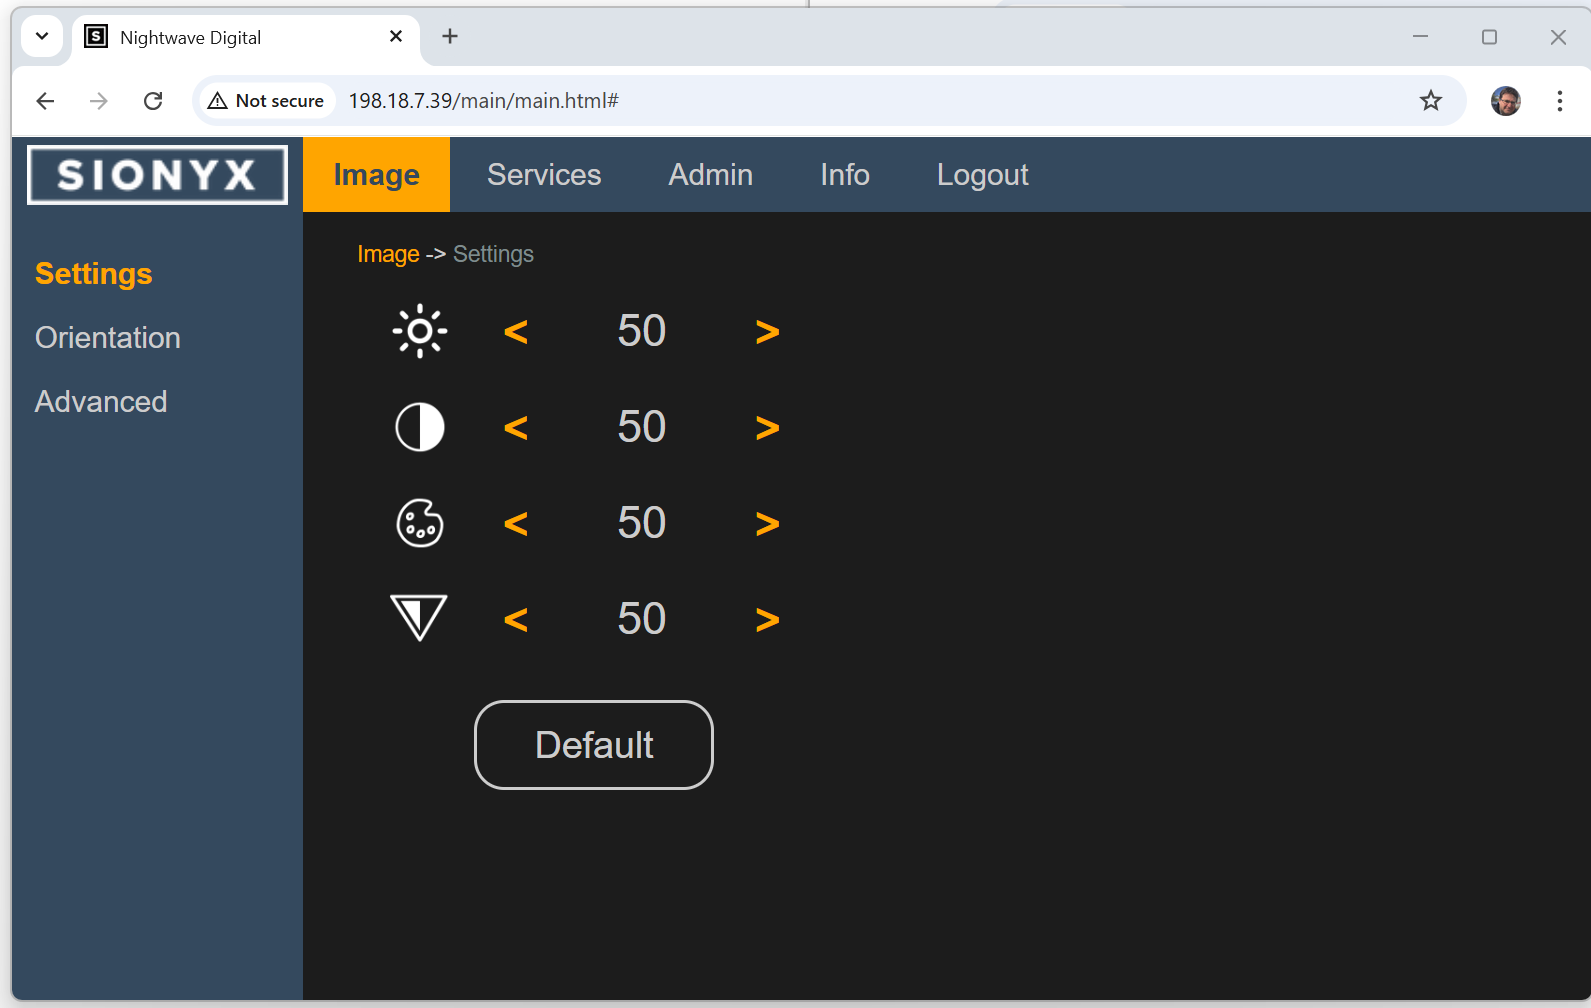Open the Orientation sidebar page
Image resolution: width=1591 pixels, height=1008 pixels.
tap(108, 338)
